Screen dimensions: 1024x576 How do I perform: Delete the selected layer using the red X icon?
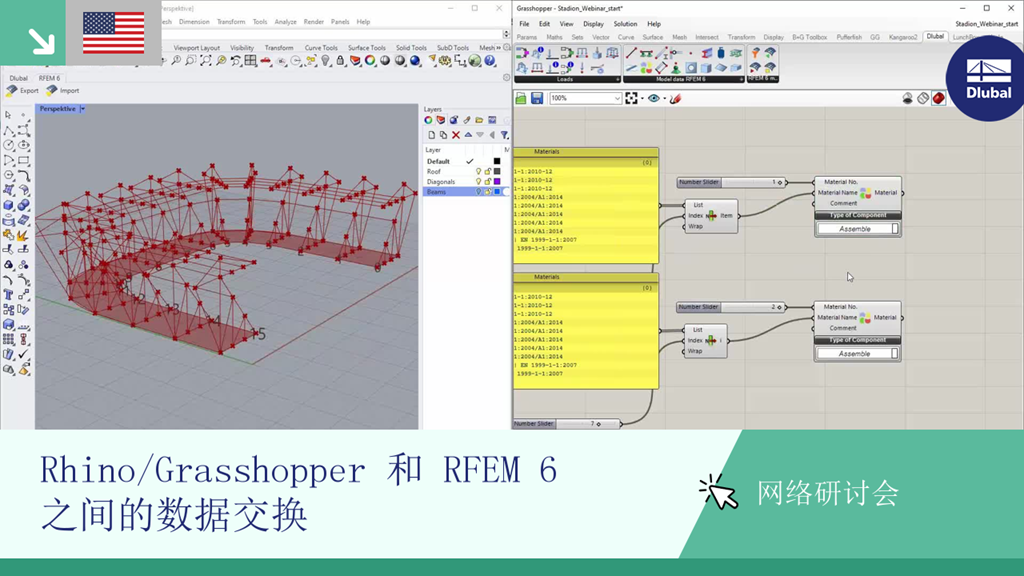tap(455, 134)
